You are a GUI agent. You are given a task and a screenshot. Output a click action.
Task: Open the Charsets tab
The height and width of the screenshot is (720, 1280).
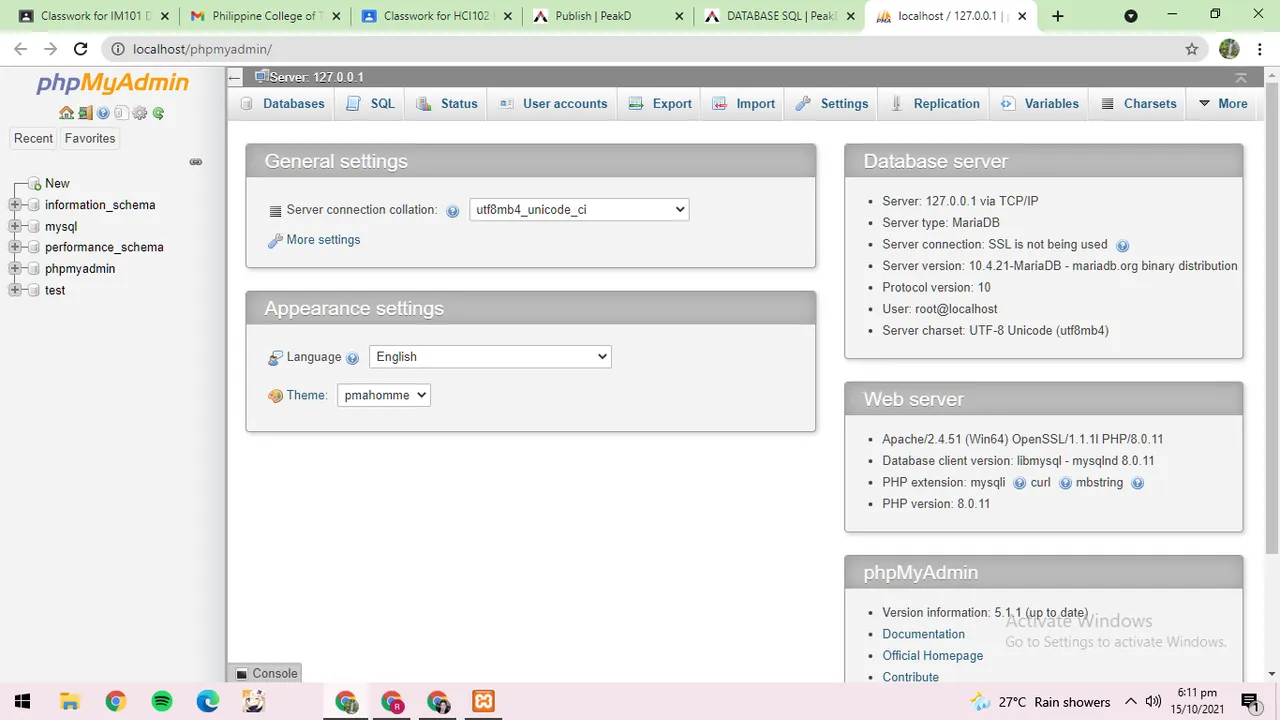tap(1139, 104)
